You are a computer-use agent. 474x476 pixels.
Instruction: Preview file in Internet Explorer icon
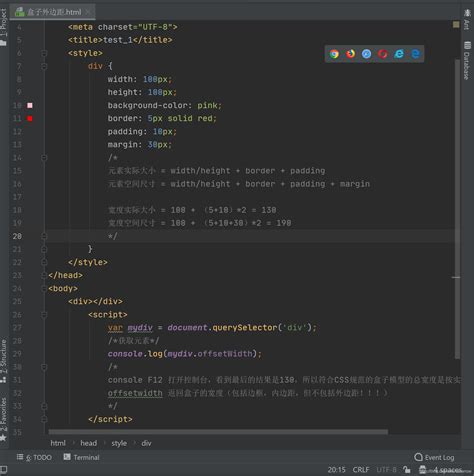coord(399,54)
